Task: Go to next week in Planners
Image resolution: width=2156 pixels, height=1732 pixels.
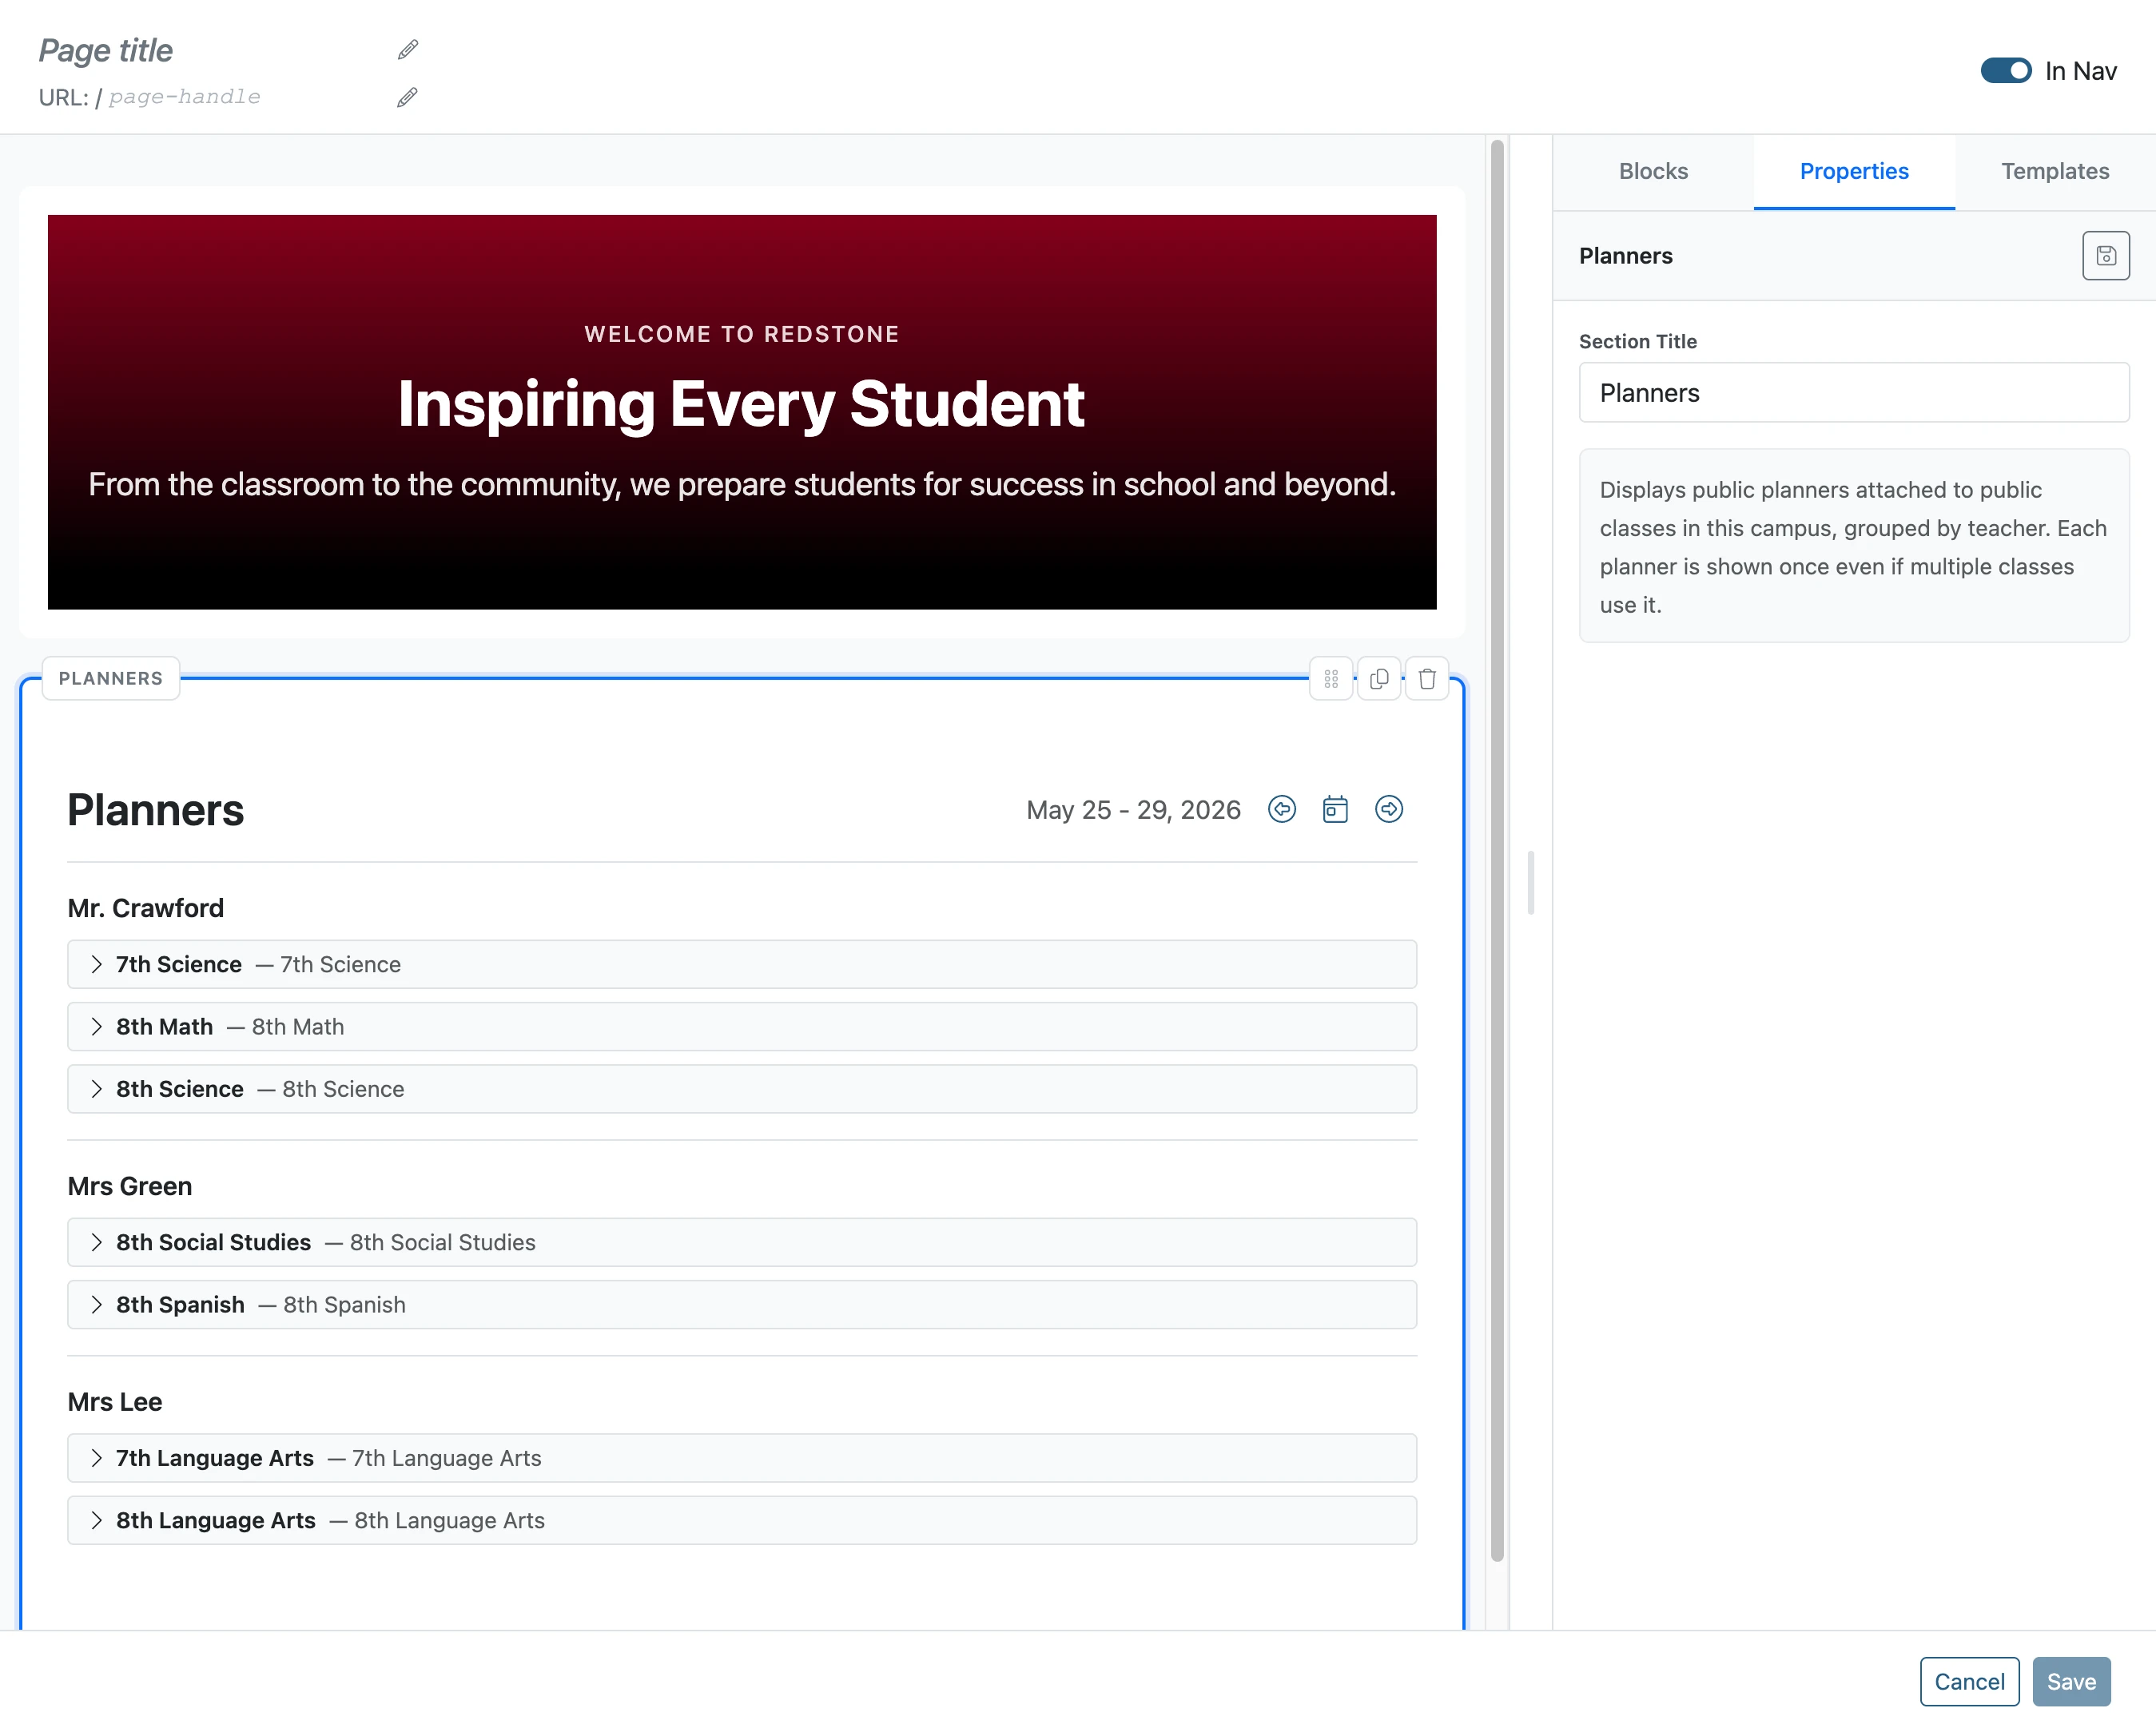Action: 1389,809
